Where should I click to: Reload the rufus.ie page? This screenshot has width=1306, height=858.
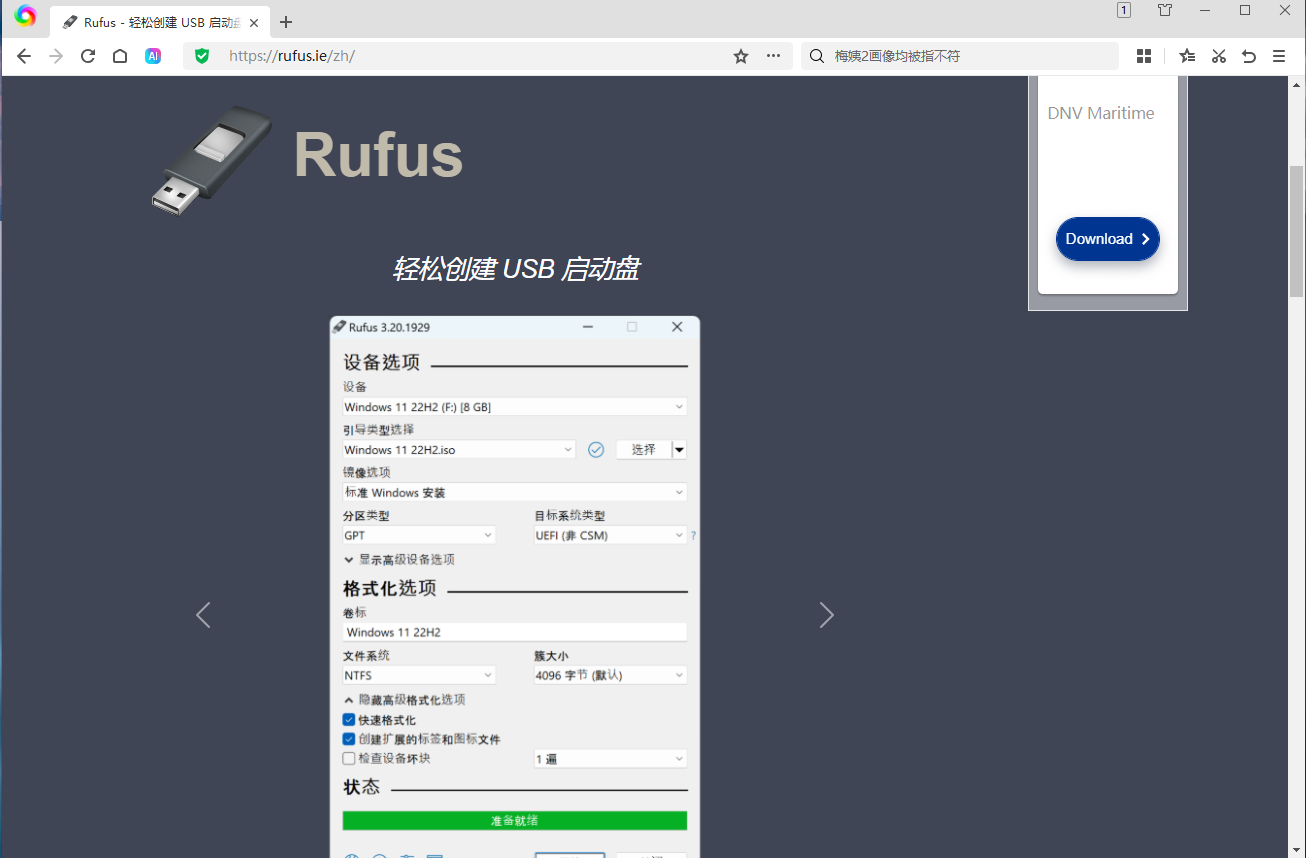(88, 56)
